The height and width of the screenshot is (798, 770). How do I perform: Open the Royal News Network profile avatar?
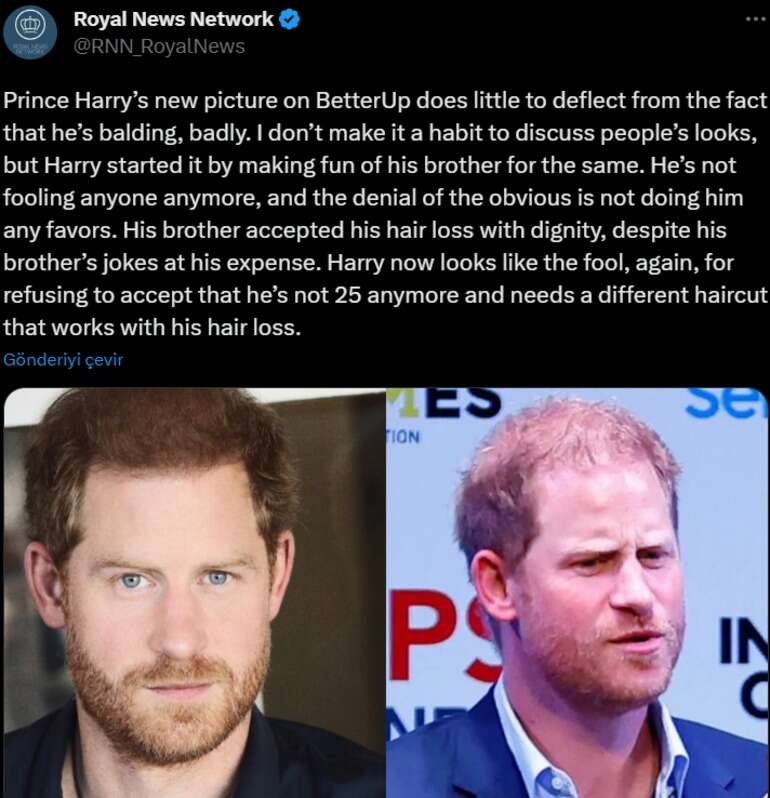click(30, 32)
